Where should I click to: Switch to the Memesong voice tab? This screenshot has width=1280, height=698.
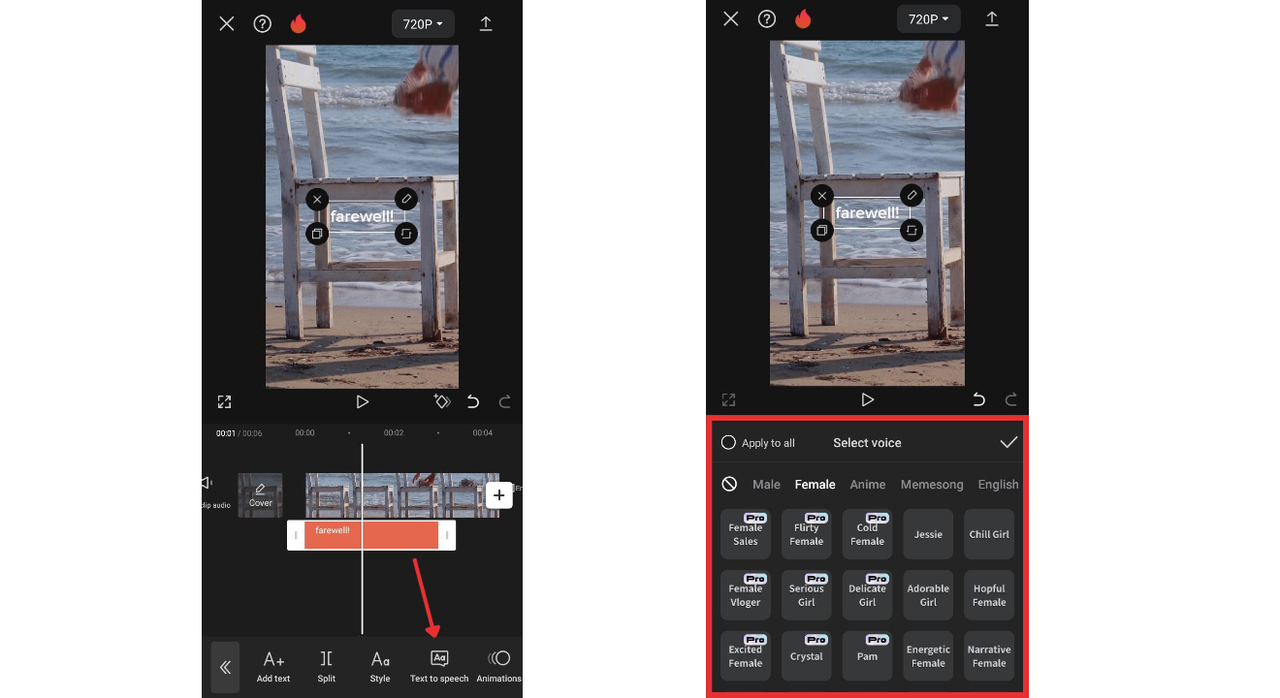(x=932, y=485)
